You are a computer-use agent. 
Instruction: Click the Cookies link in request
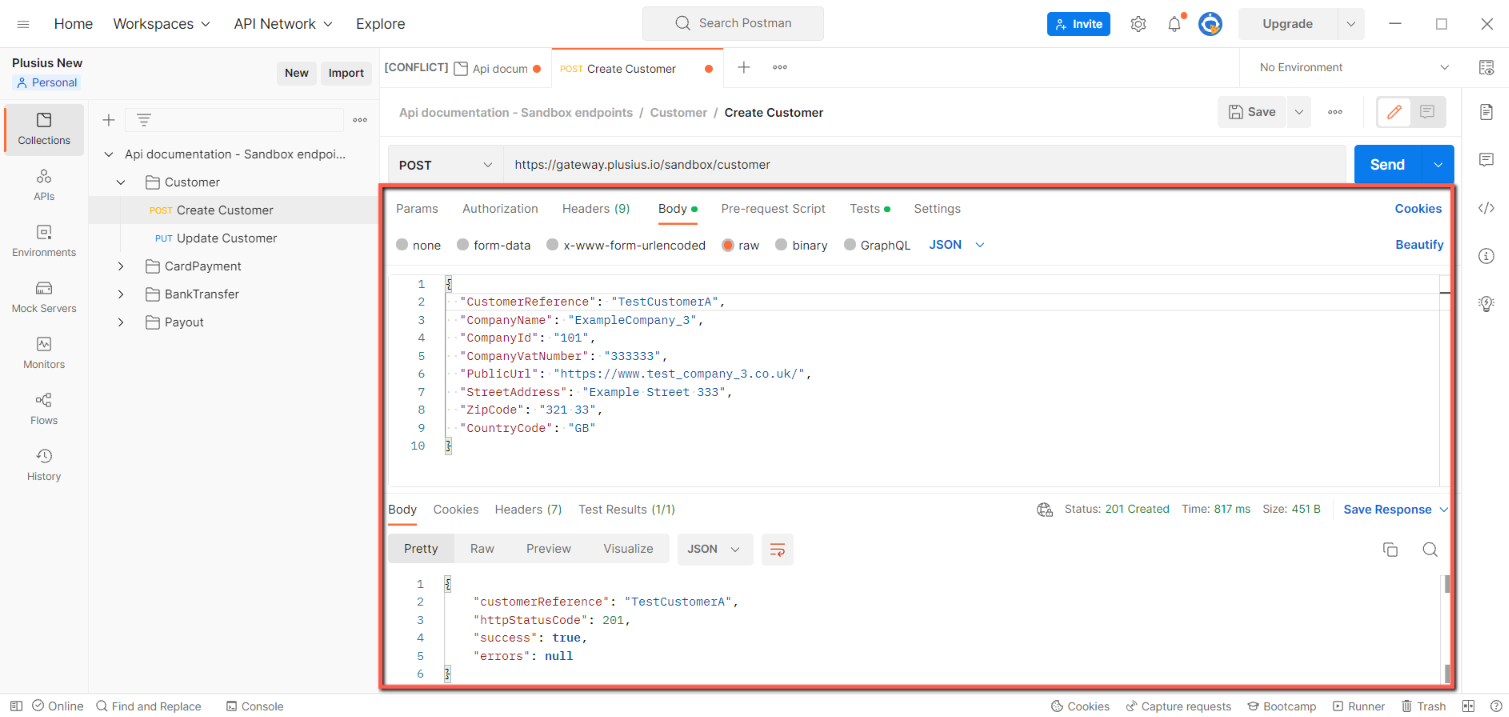tap(1418, 209)
